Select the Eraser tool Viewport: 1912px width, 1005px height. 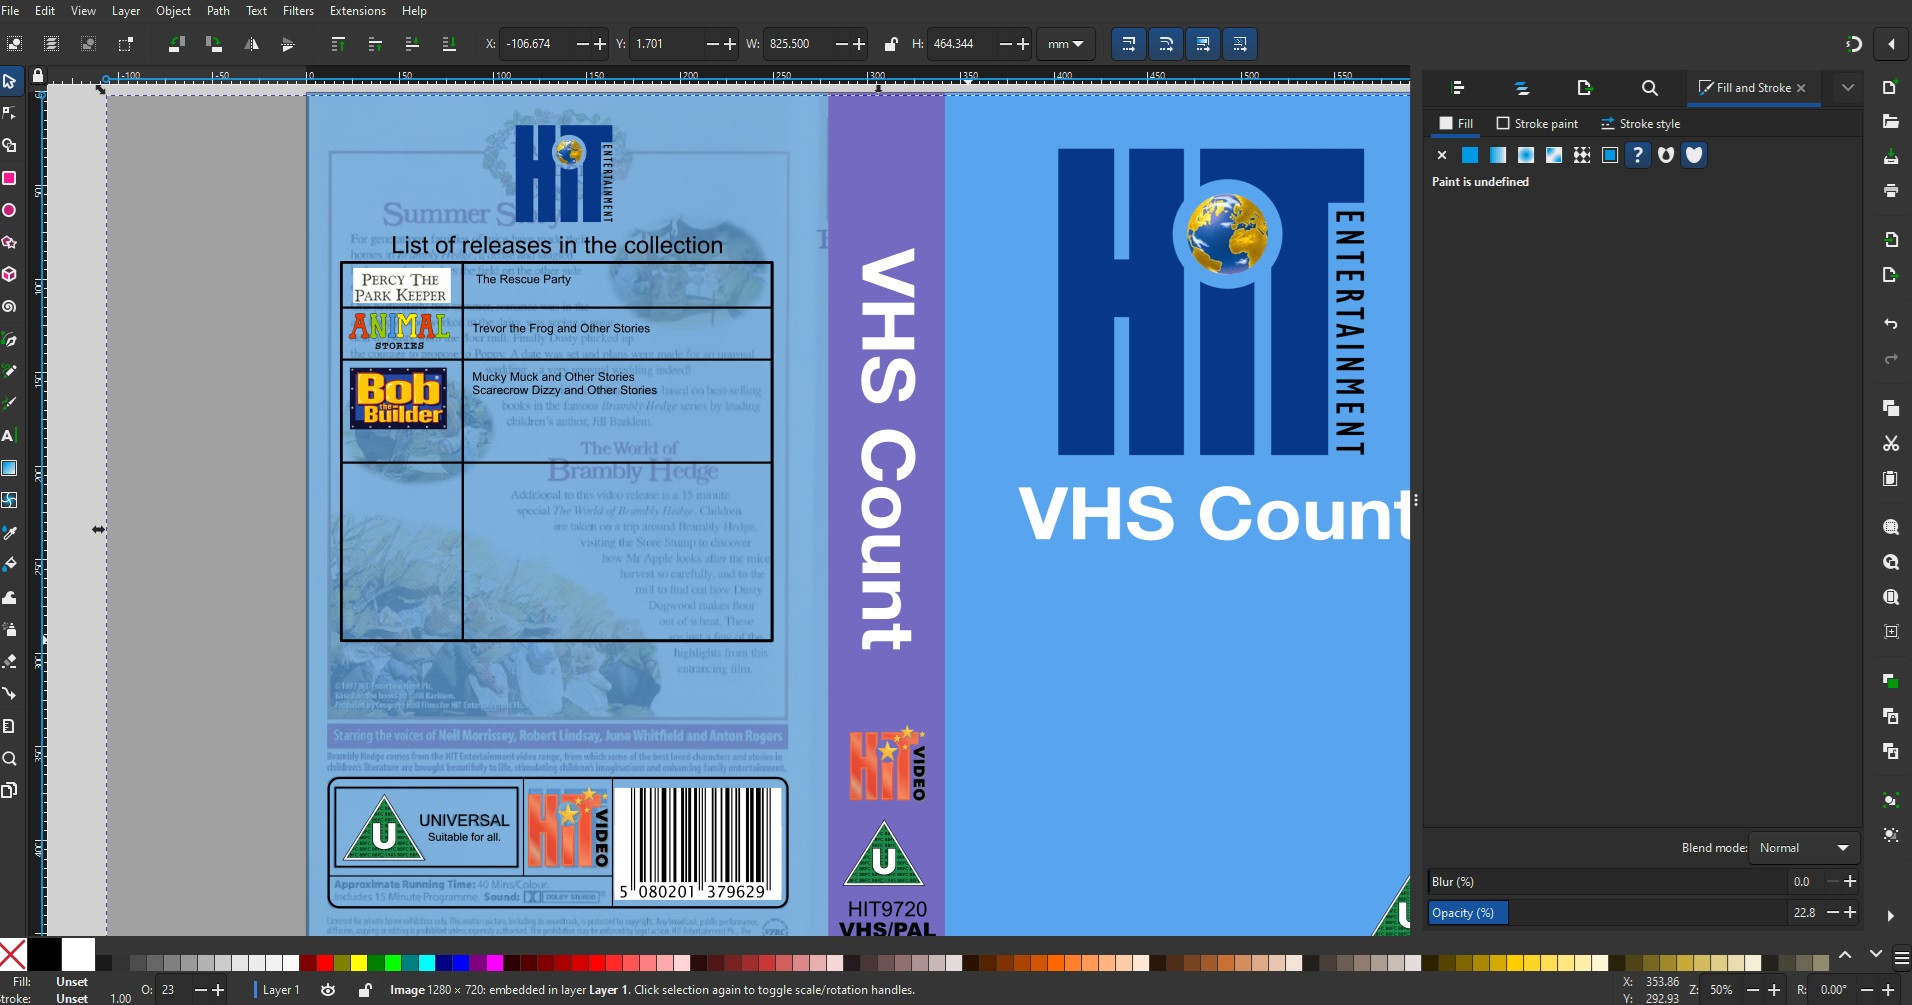9,661
